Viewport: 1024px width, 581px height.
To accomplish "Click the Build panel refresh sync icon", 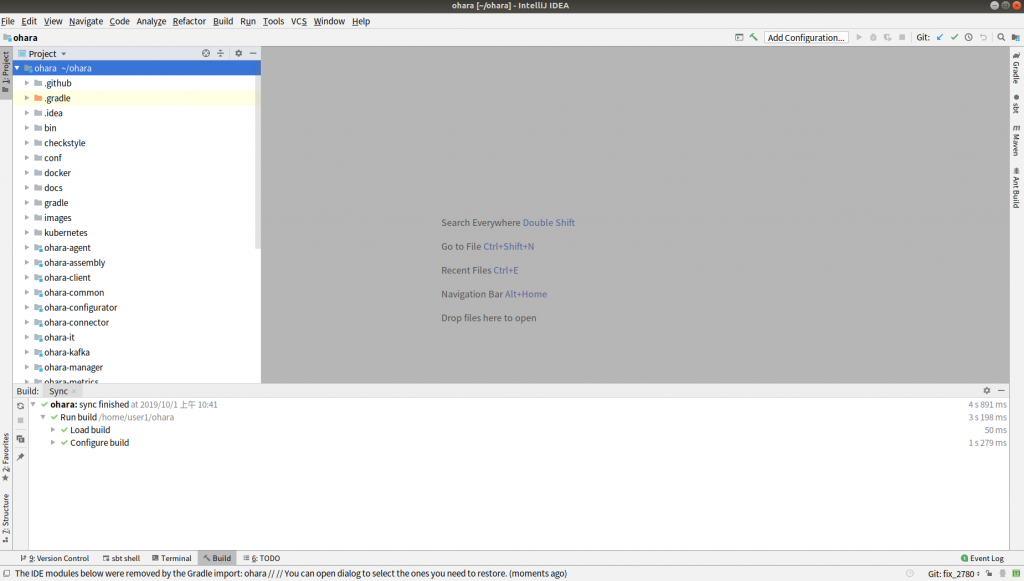I will [x=20, y=405].
